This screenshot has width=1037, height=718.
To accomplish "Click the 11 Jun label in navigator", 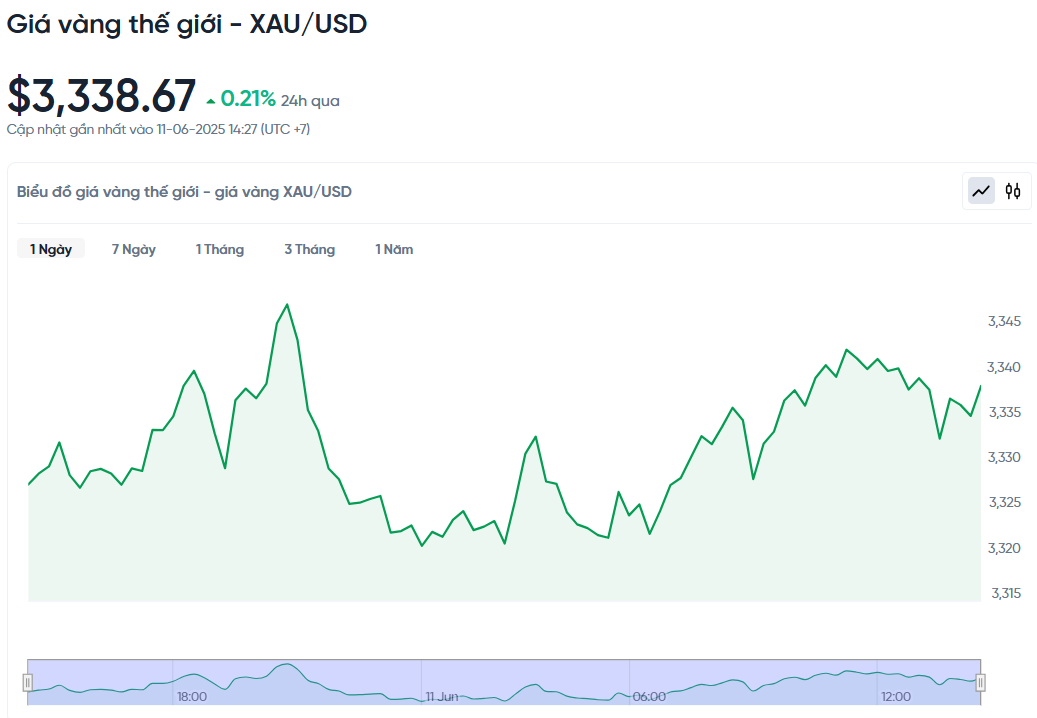I will (x=442, y=697).
